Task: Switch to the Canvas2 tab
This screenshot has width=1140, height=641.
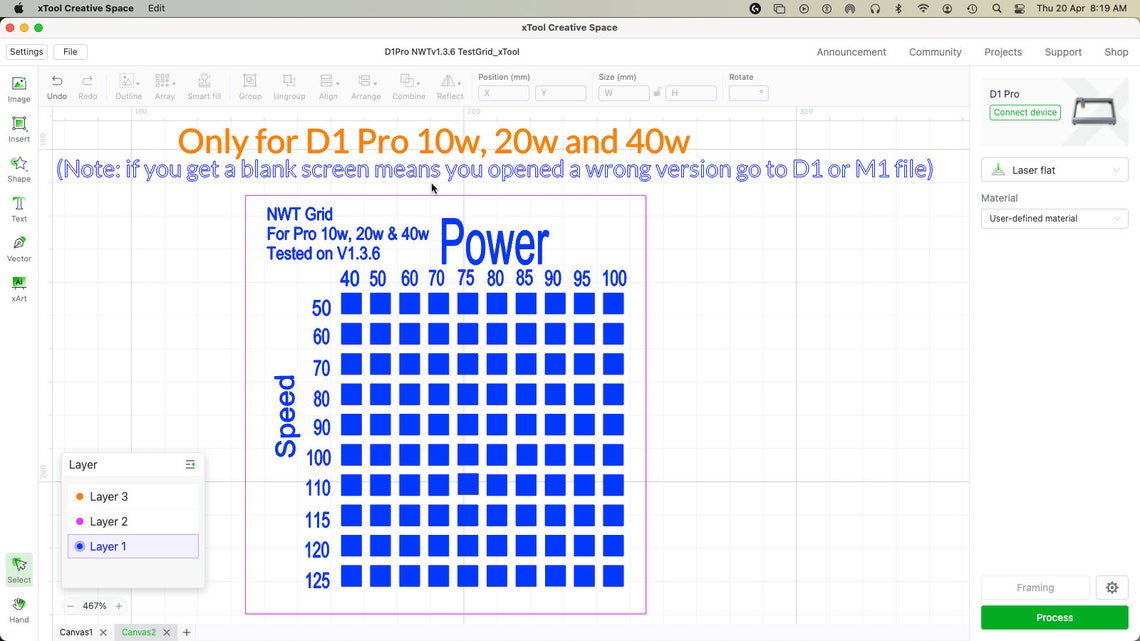Action: 140,632
